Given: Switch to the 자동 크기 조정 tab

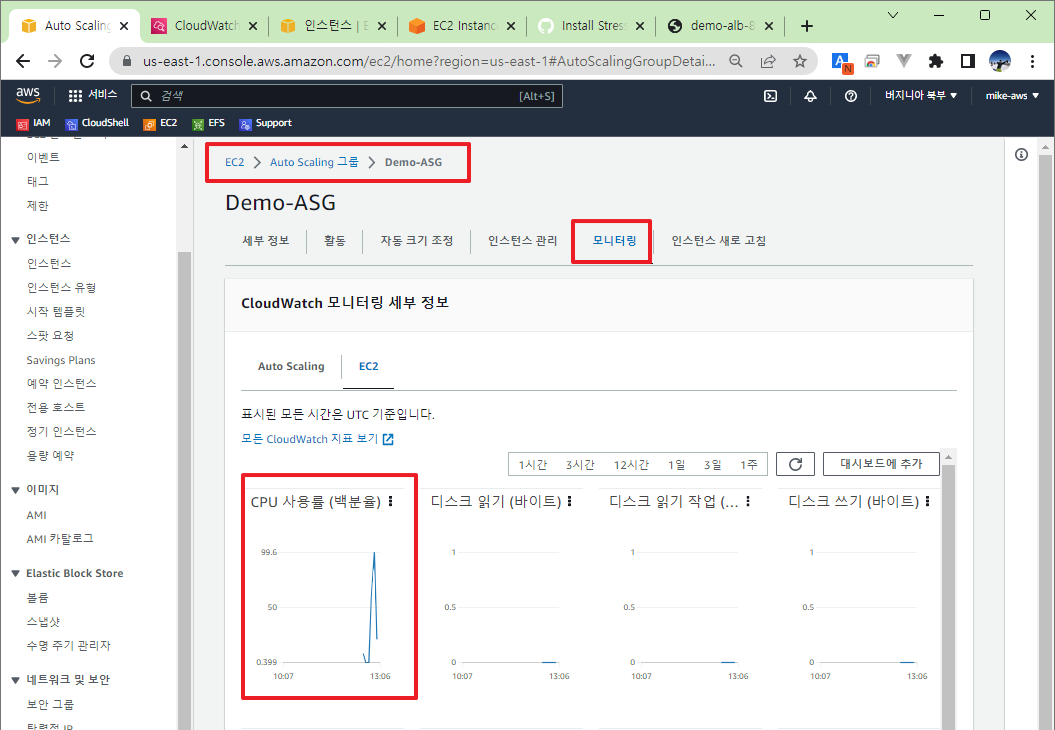Looking at the screenshot, I should coord(416,241).
